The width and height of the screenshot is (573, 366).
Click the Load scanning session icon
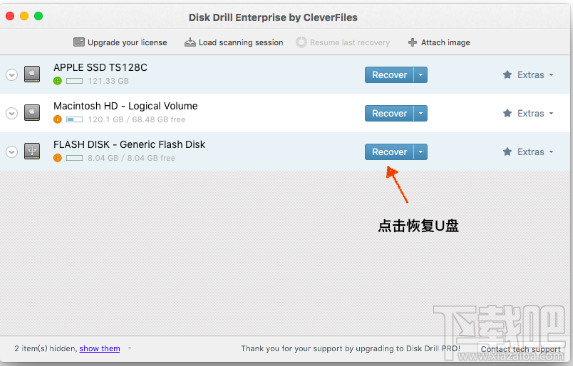pyautogui.click(x=190, y=42)
